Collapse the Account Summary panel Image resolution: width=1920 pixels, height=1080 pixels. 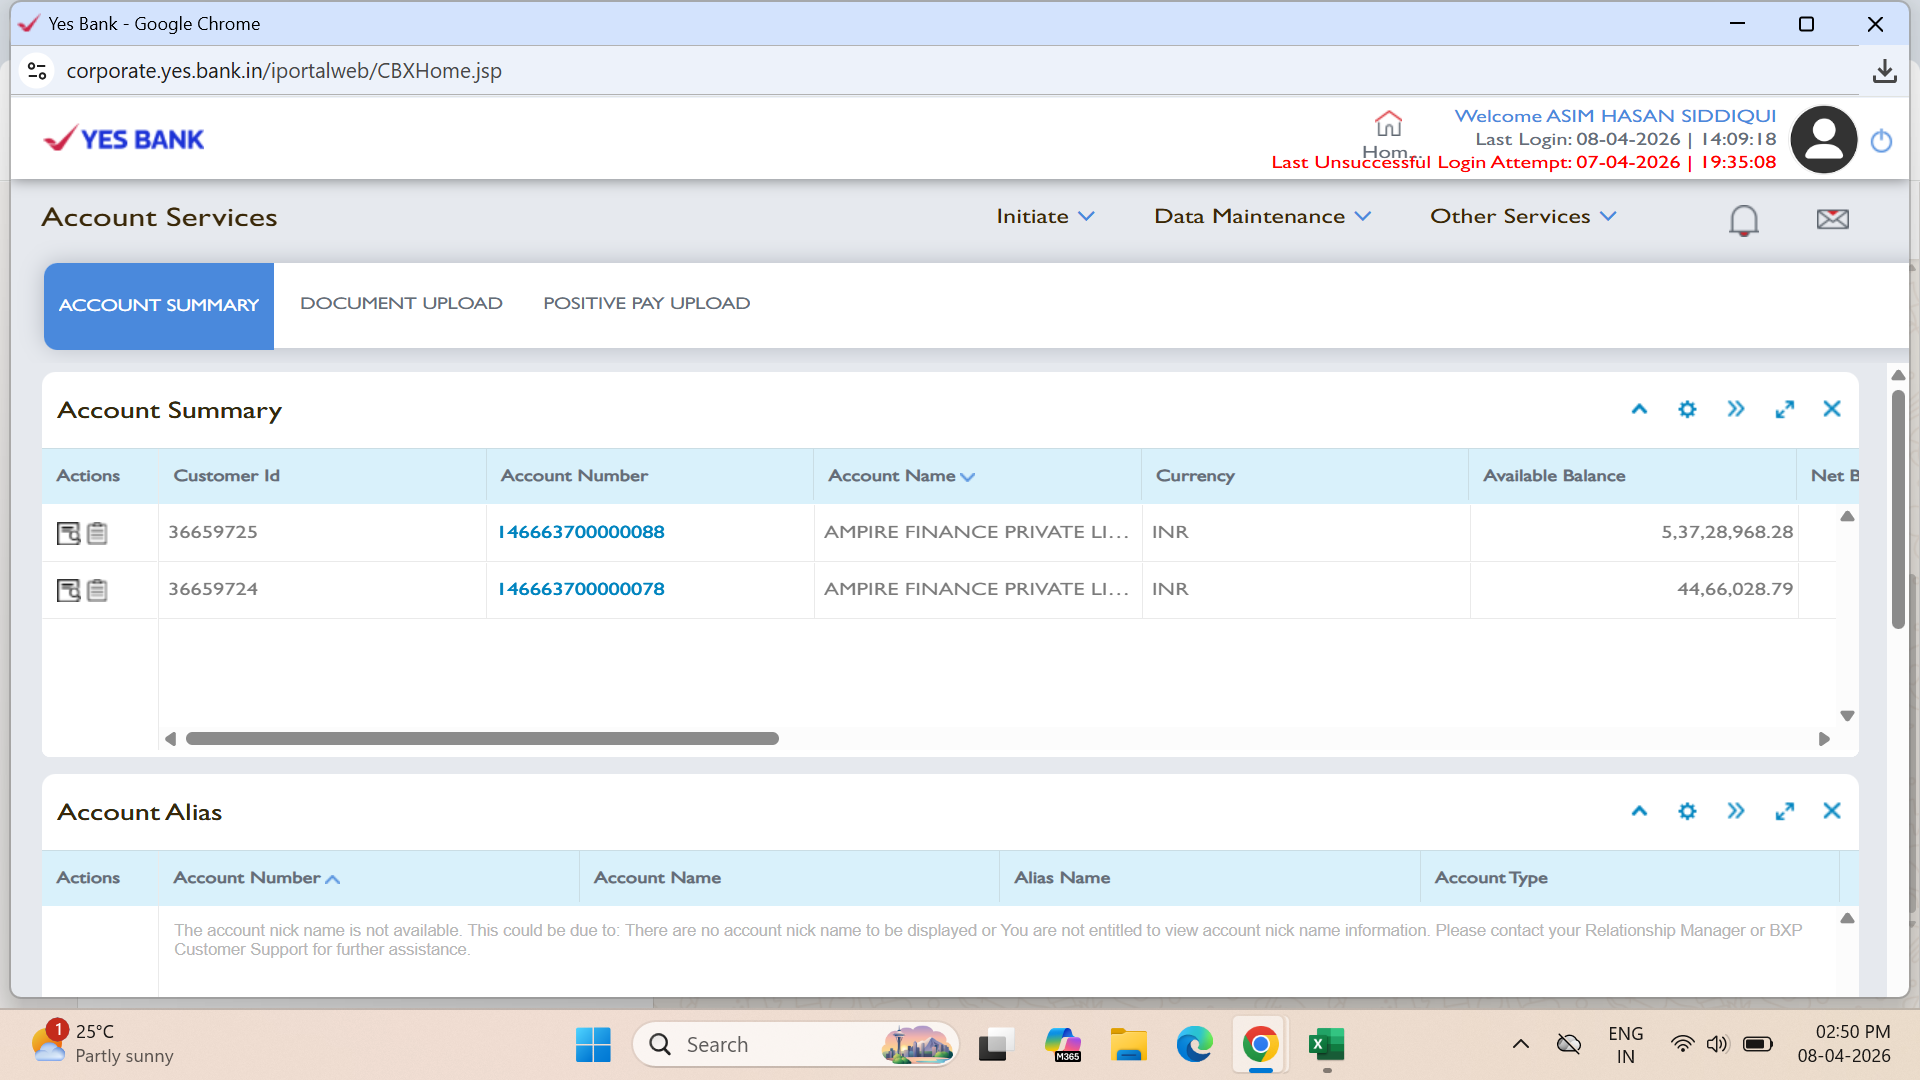click(1639, 409)
